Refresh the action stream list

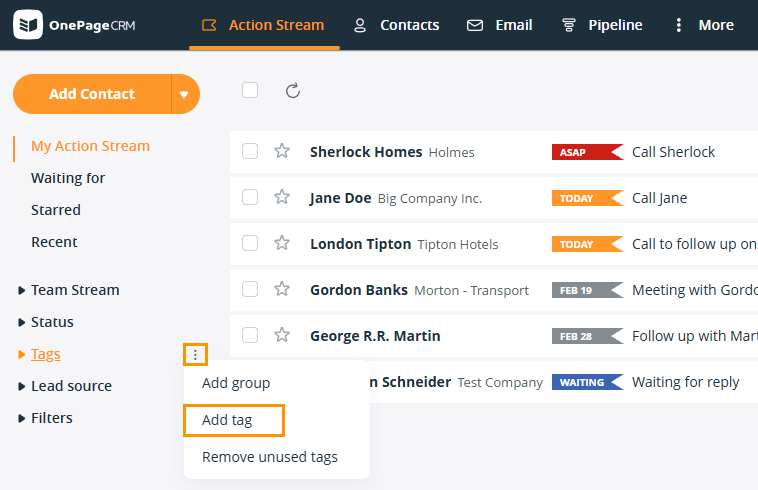292,90
